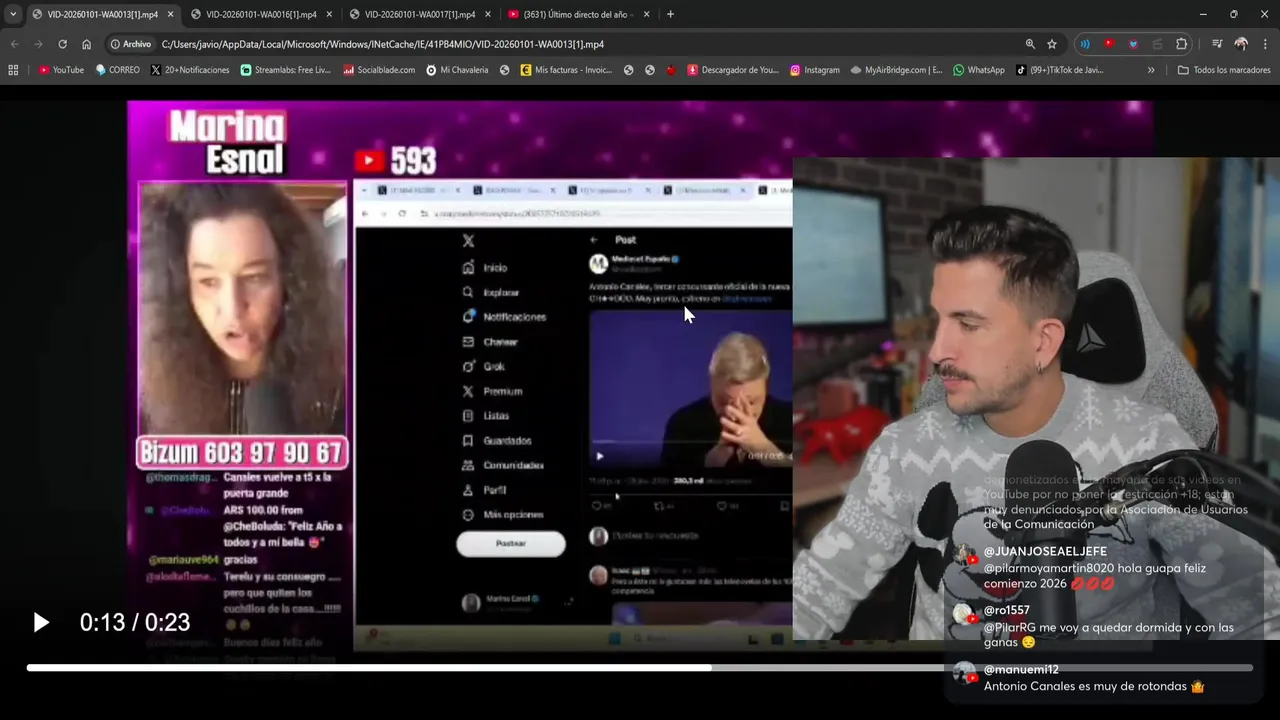The height and width of the screenshot is (720, 1280).
Task: Open the greyed-out extension icon
Action: (1157, 44)
